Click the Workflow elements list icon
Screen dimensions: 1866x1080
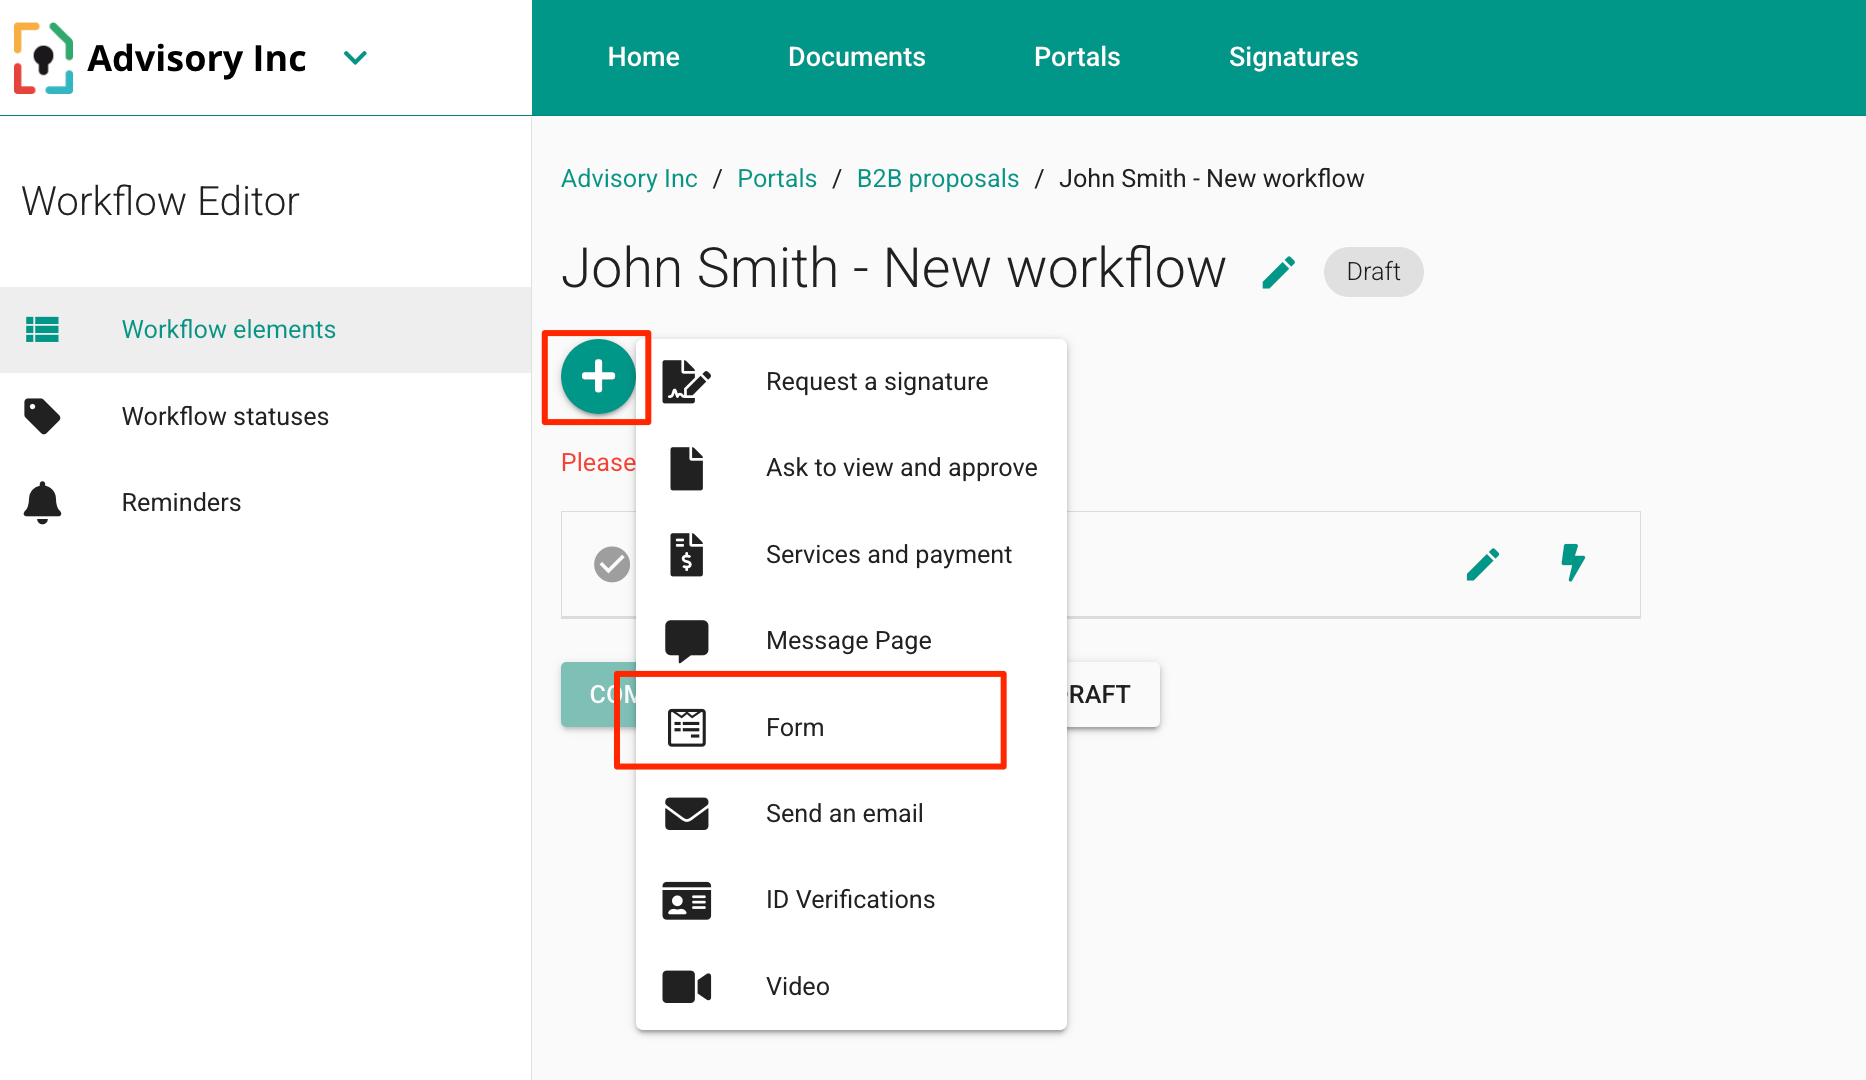42,330
